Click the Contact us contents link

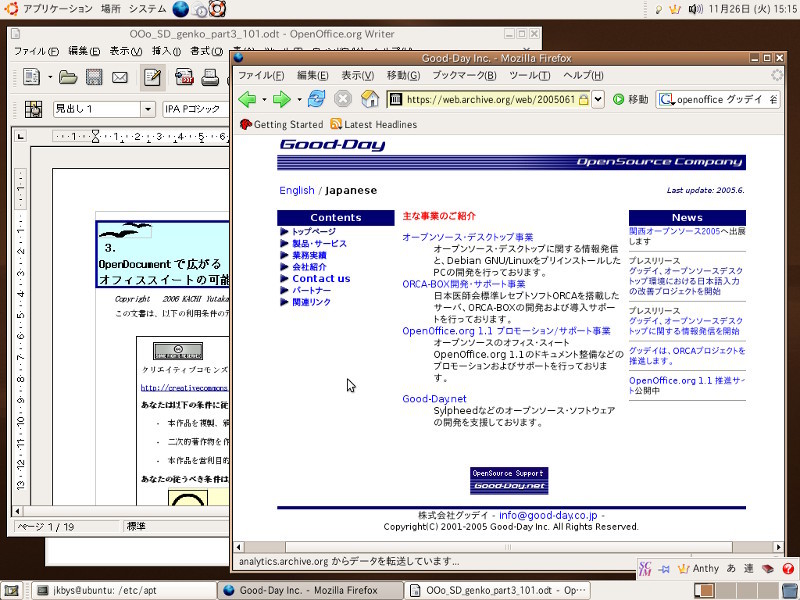(x=321, y=279)
